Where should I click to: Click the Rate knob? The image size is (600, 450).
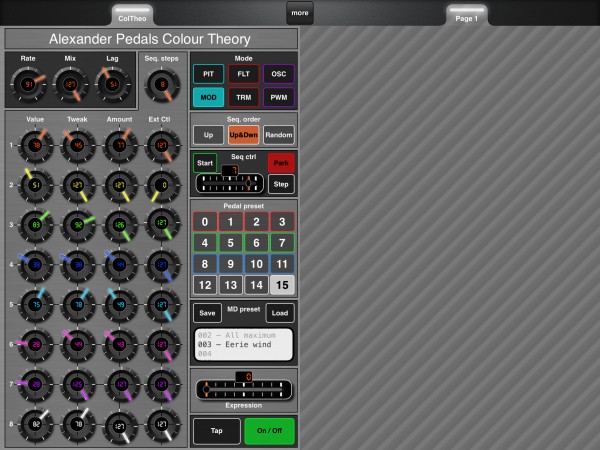click(x=28, y=84)
